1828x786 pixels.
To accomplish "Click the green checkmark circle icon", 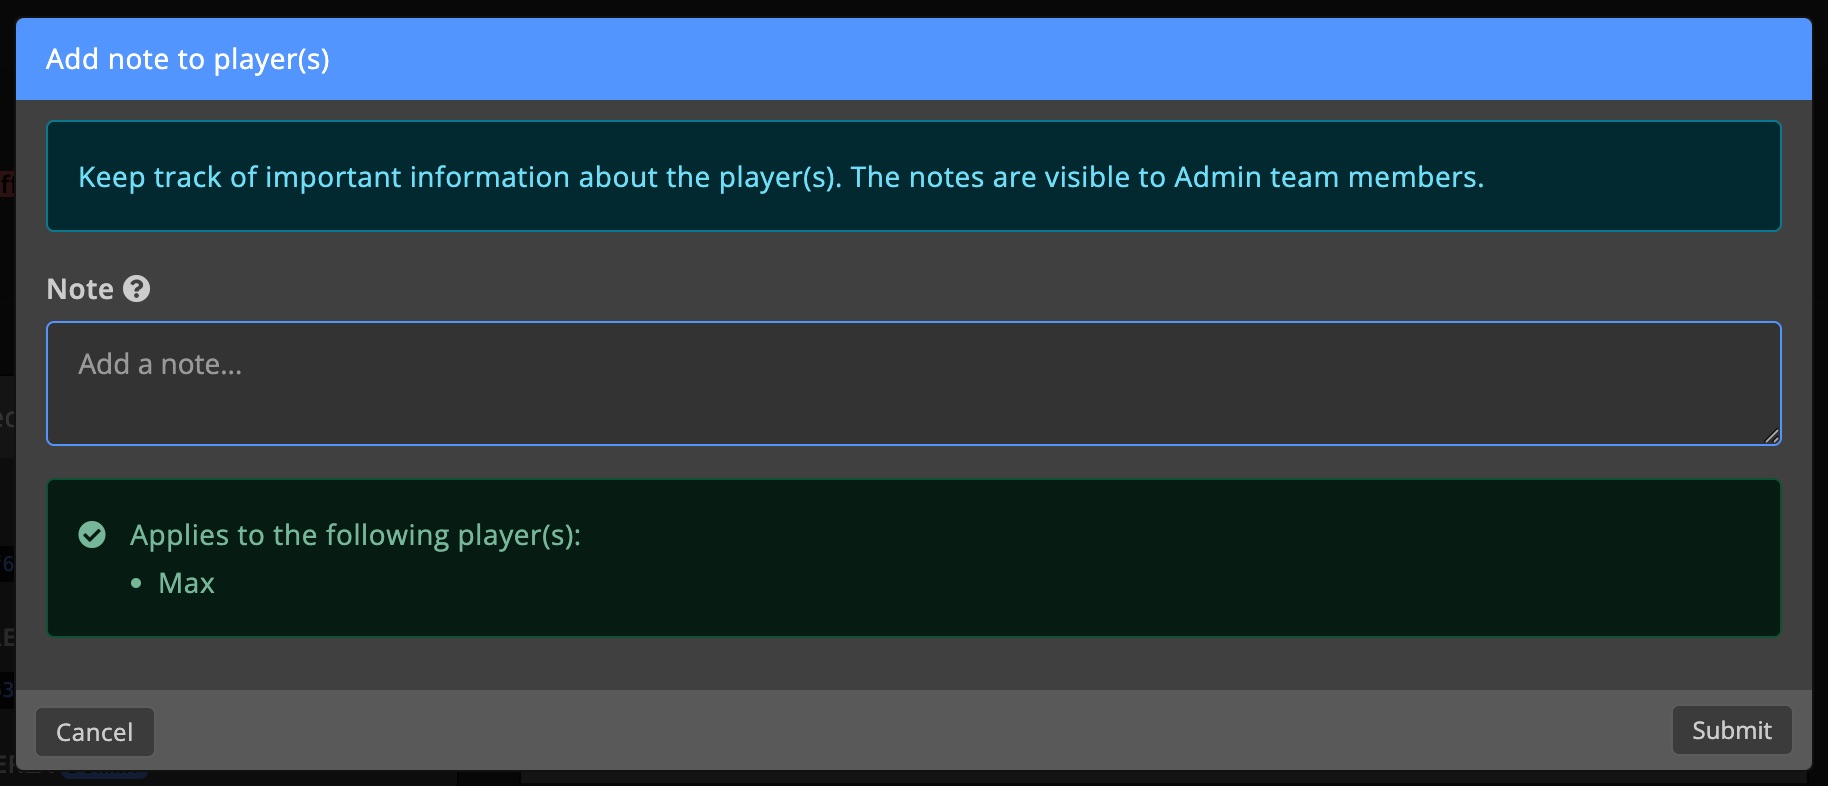I will (x=92, y=535).
